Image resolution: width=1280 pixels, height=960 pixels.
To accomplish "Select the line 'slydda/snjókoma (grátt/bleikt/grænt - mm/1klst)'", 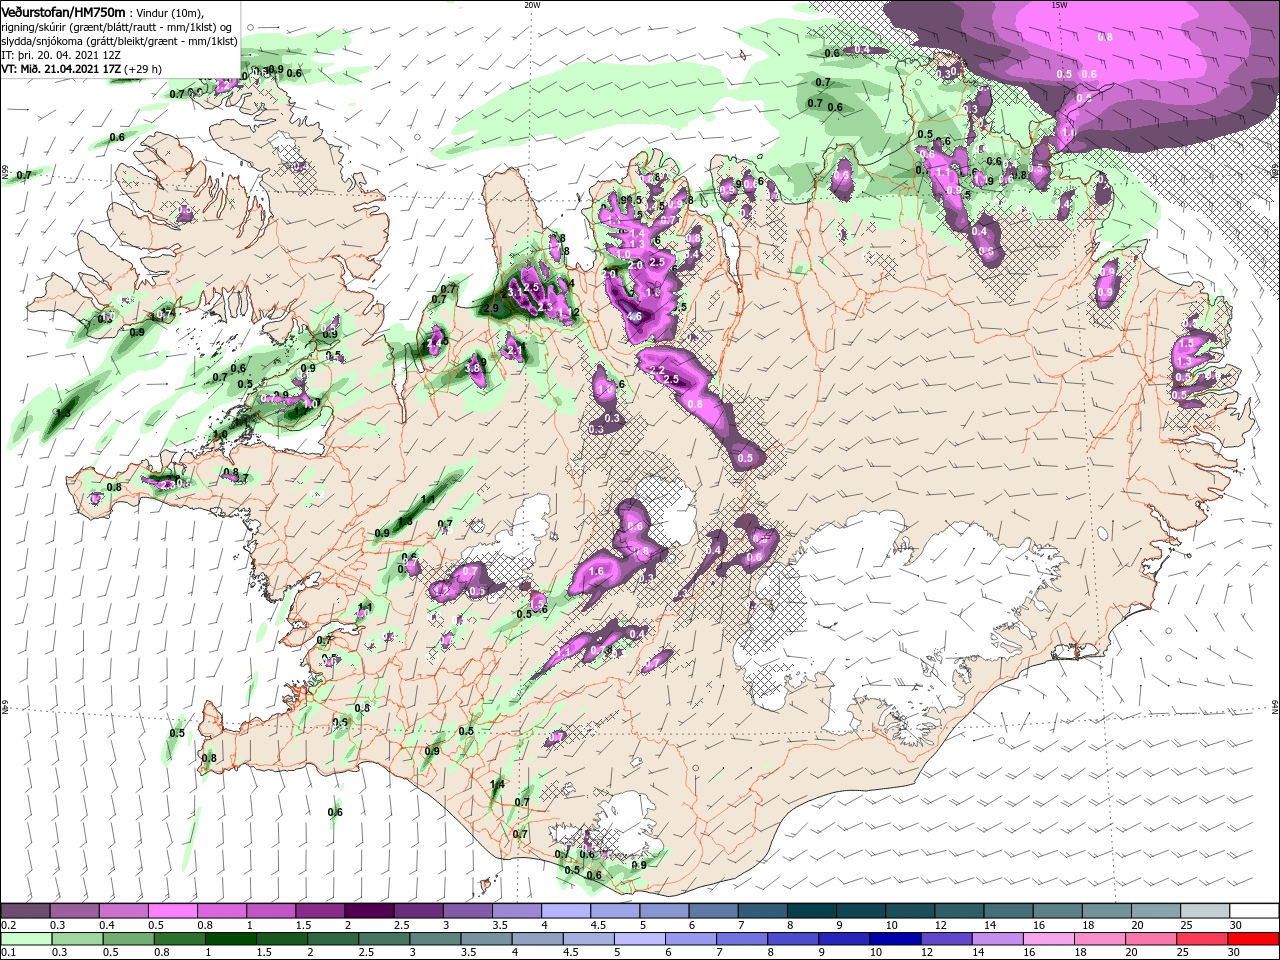I will pyautogui.click(x=119, y=41).
